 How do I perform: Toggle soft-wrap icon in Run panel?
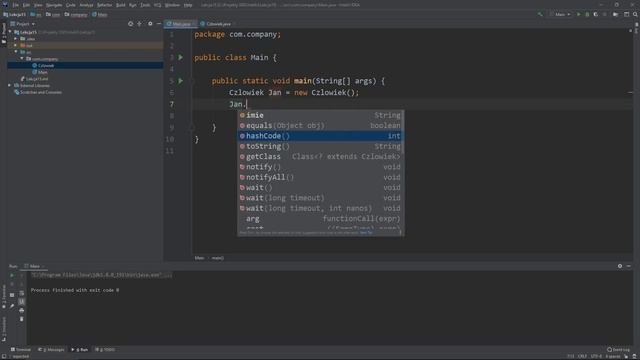point(22,293)
